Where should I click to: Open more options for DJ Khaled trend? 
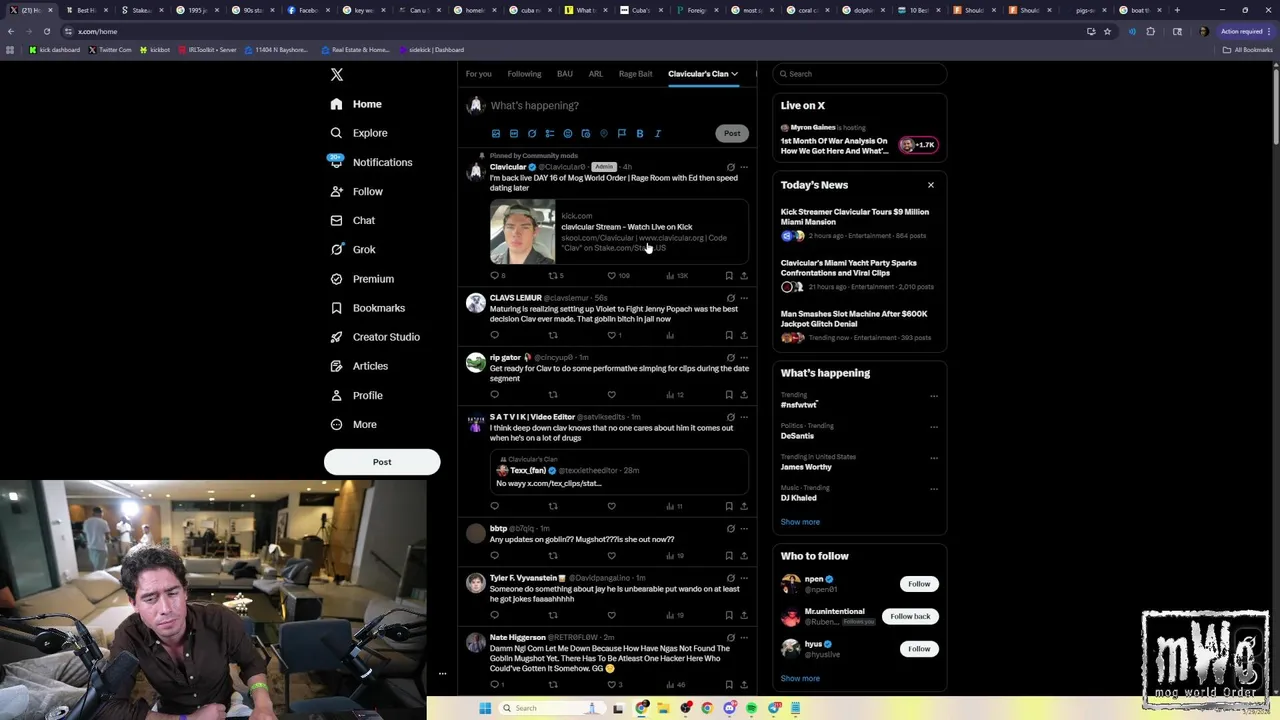(x=934, y=489)
